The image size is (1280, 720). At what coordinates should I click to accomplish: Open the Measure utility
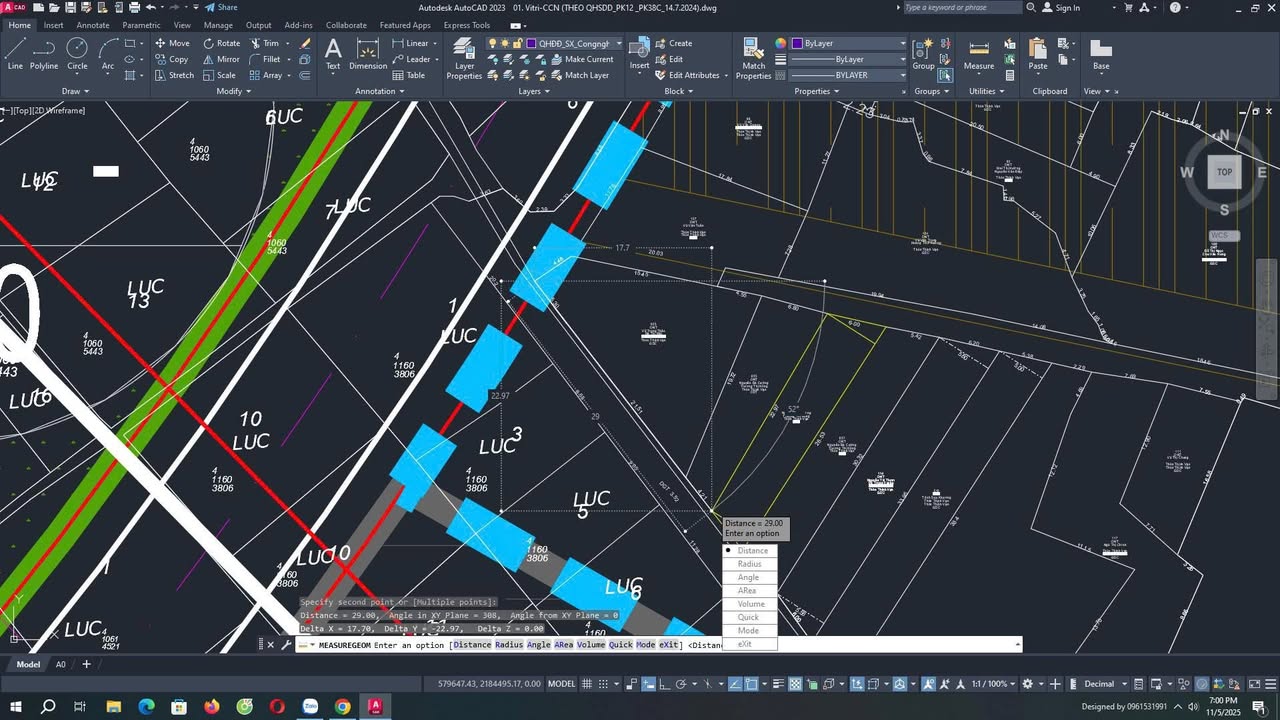pyautogui.click(x=979, y=54)
